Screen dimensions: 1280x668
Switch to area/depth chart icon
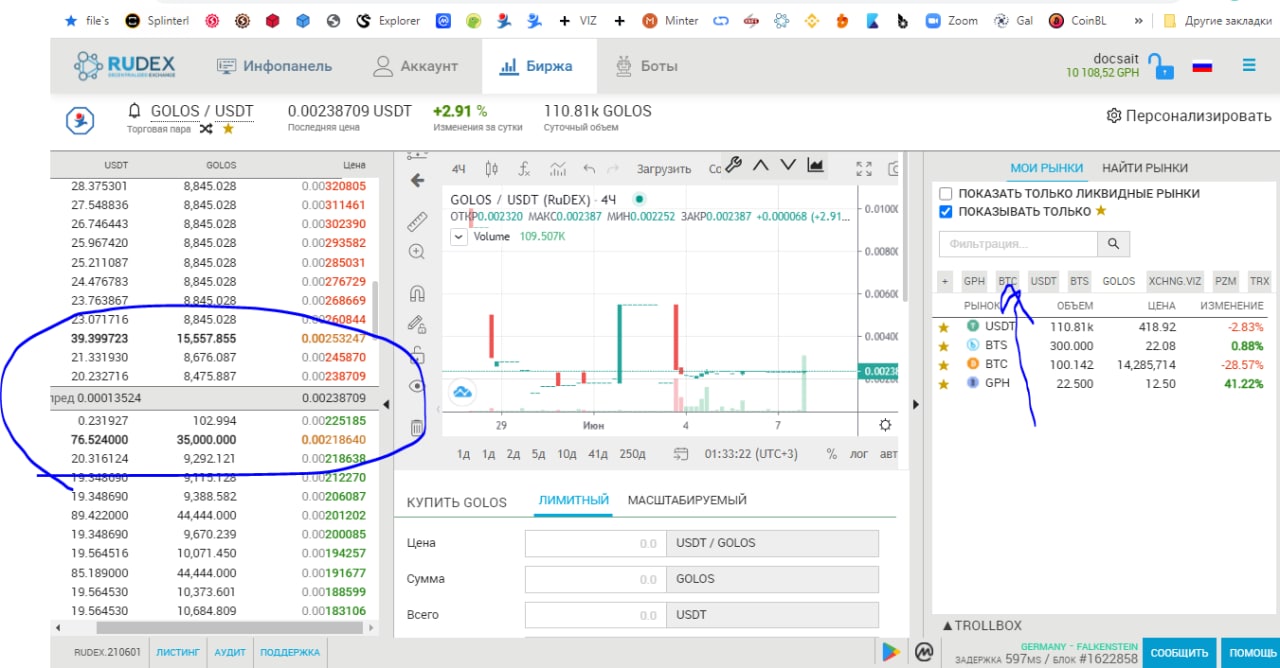[x=816, y=165]
